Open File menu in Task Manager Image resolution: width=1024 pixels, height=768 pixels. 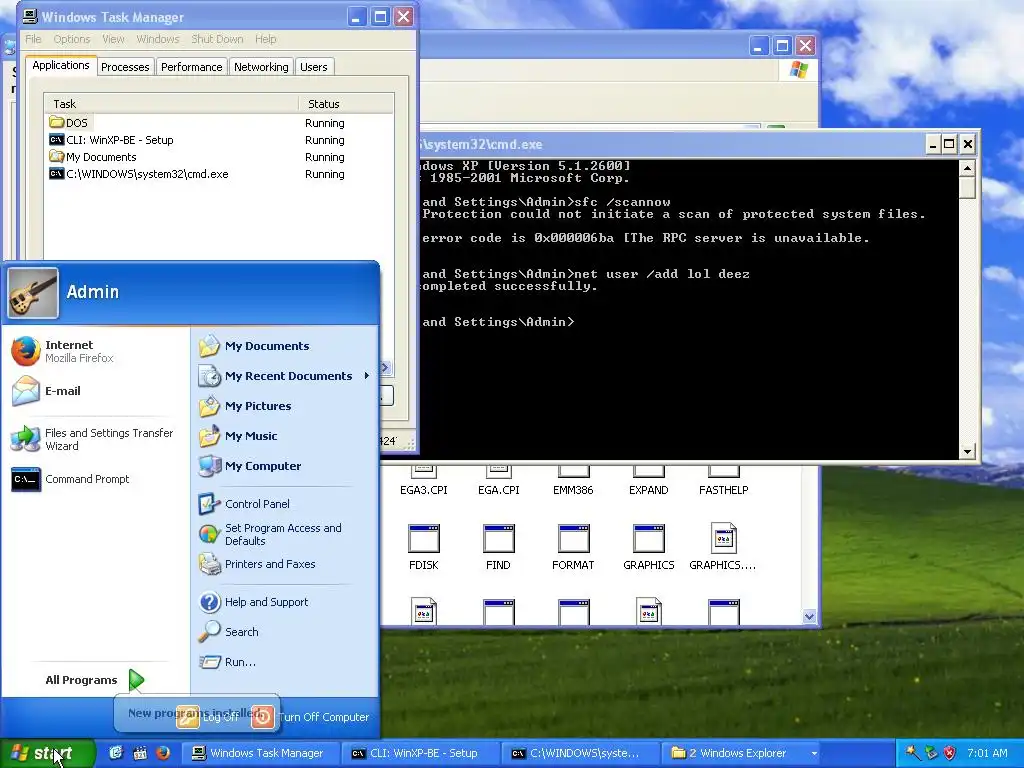pos(33,39)
